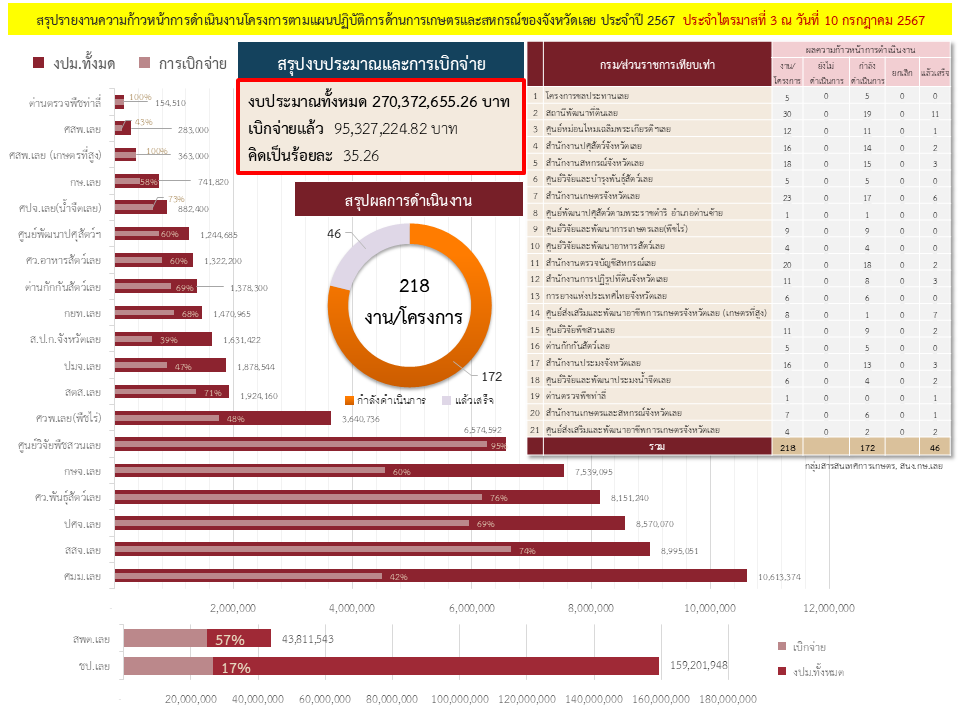Click the 'ศมม.เลย' bar in main chart
The image size is (960, 720).
(430, 576)
